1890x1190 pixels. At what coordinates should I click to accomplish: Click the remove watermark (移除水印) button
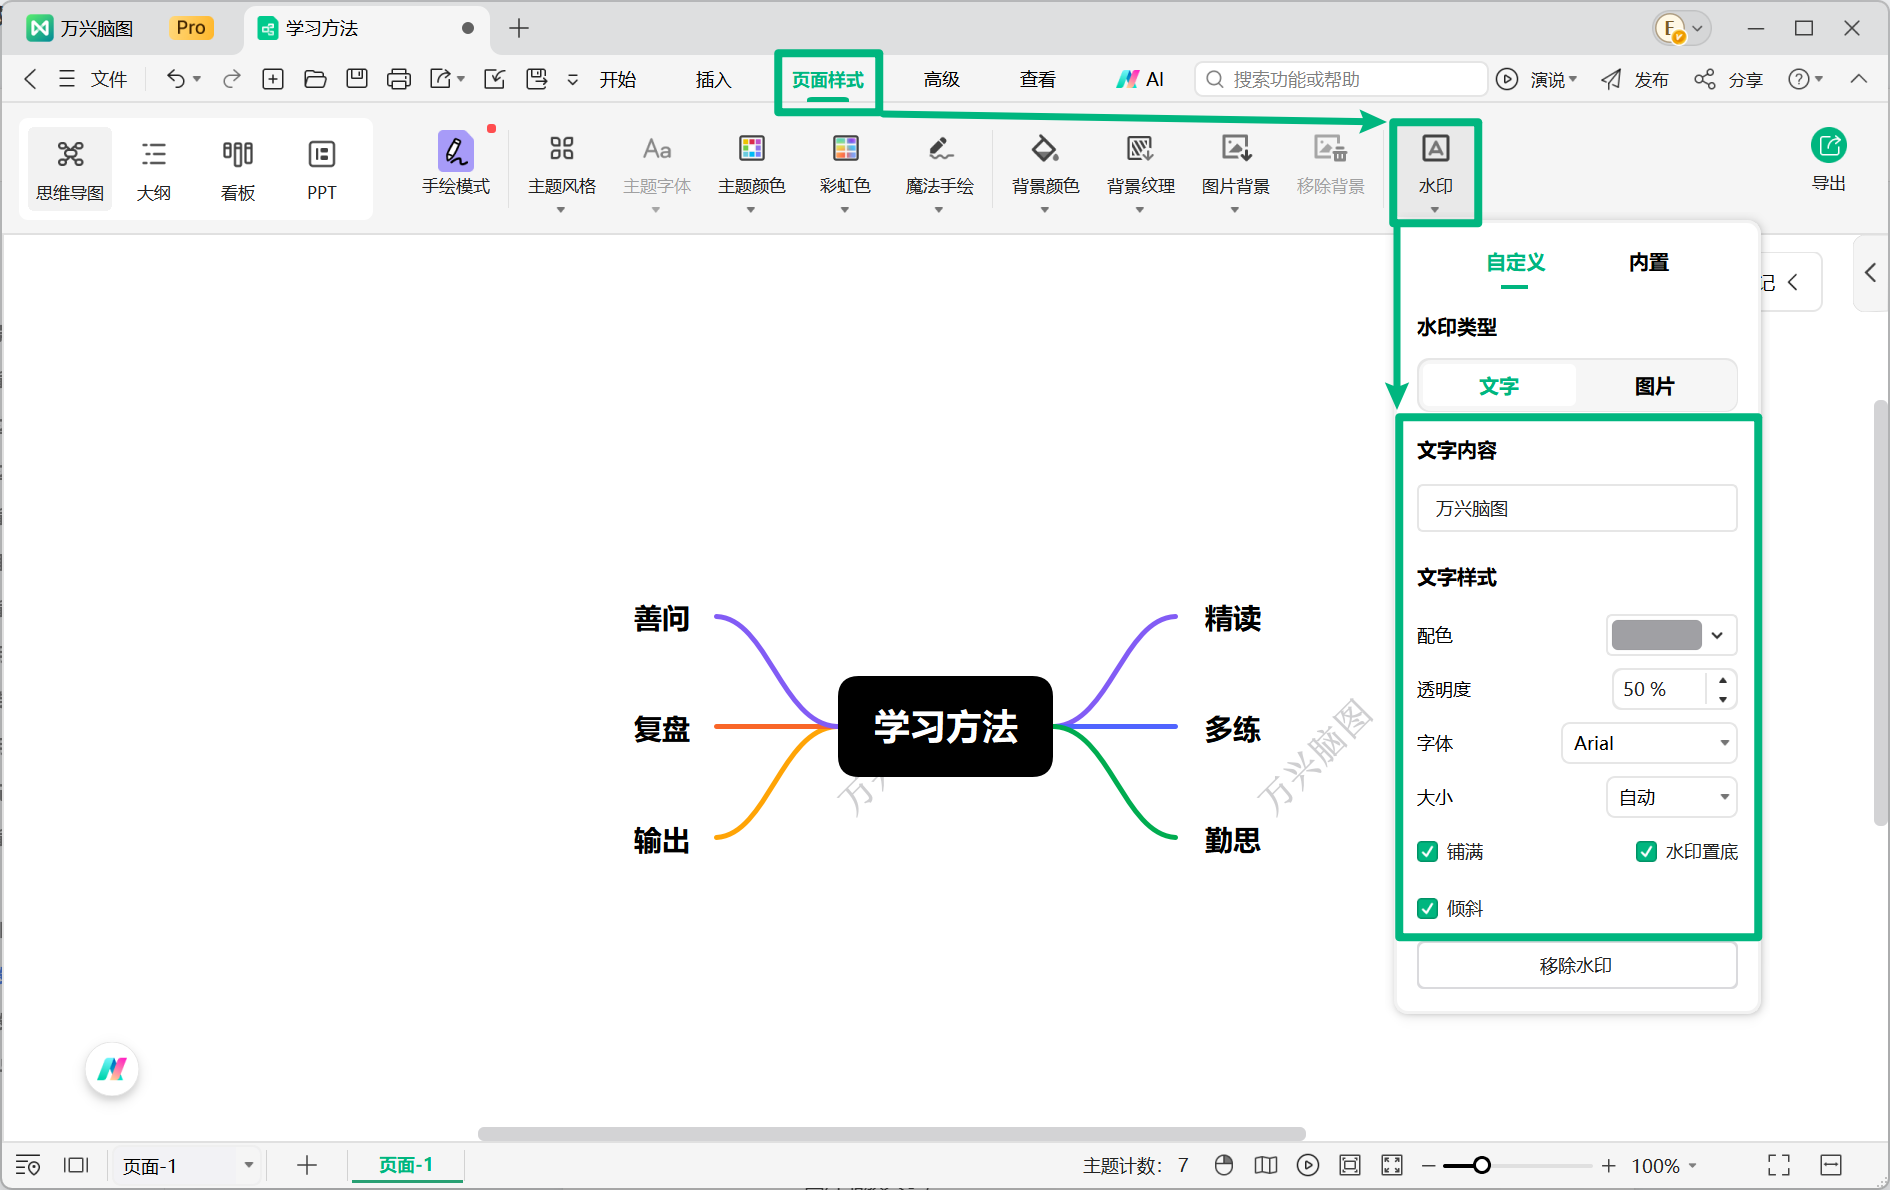(1577, 966)
